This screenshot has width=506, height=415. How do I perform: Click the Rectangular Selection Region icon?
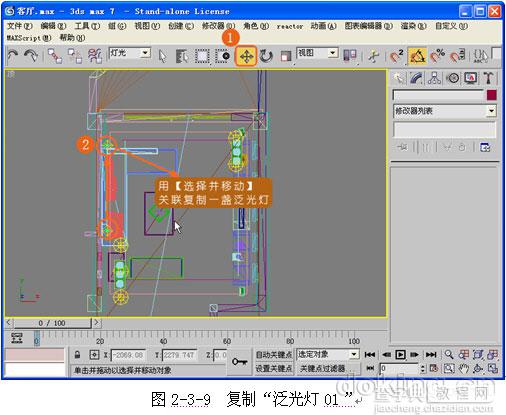[x=202, y=56]
